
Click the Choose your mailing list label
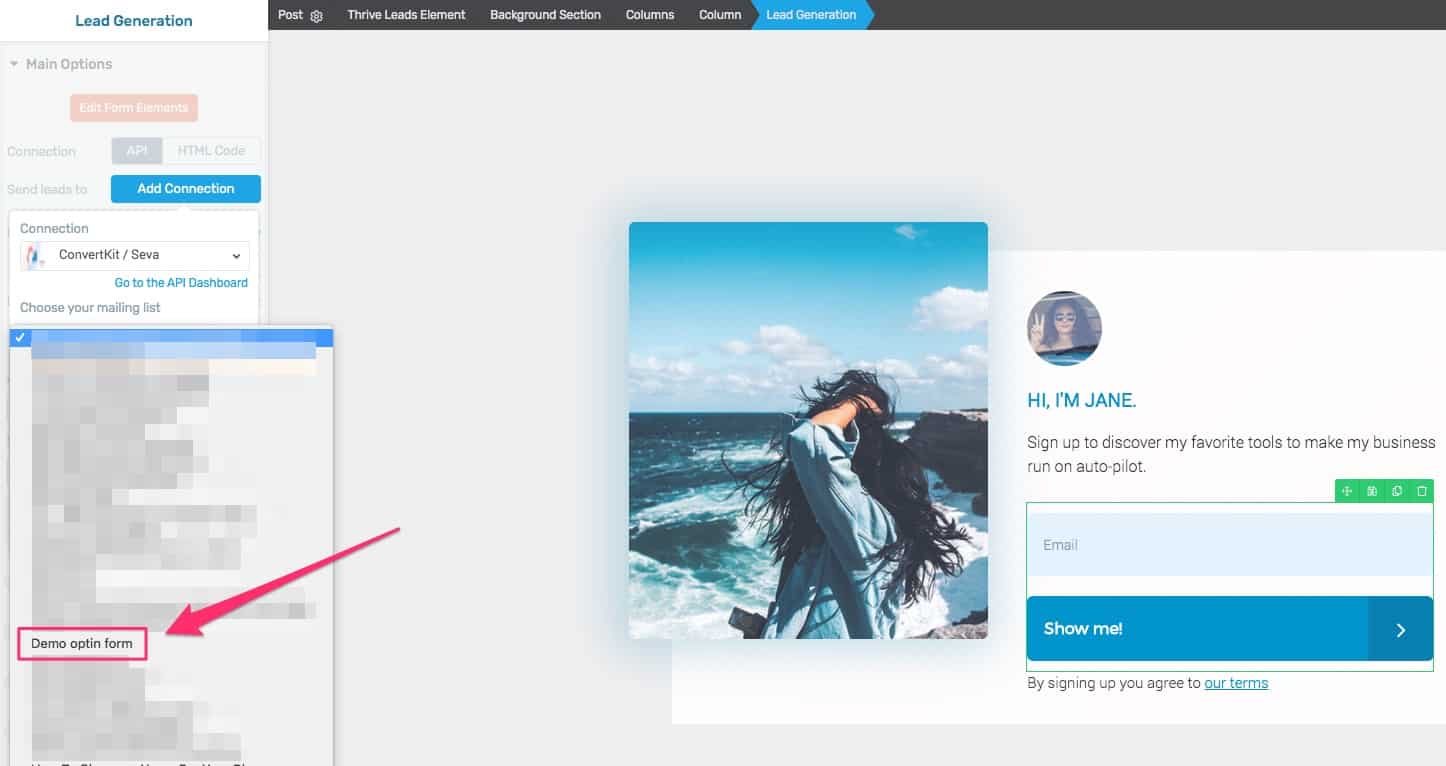tap(90, 307)
